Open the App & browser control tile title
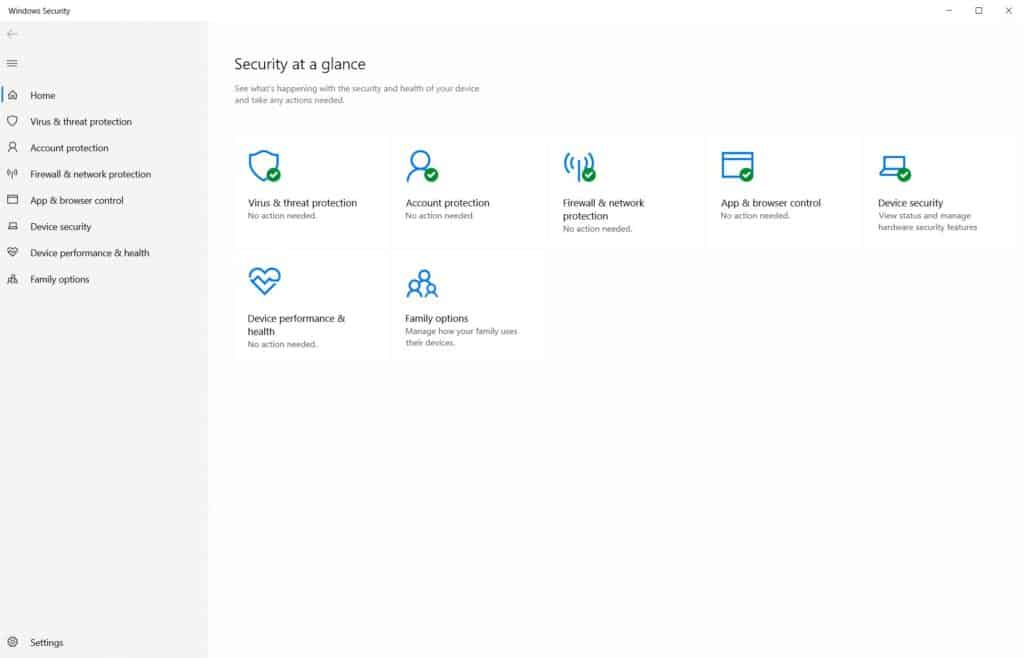1024x658 pixels. pyautogui.click(x=771, y=203)
